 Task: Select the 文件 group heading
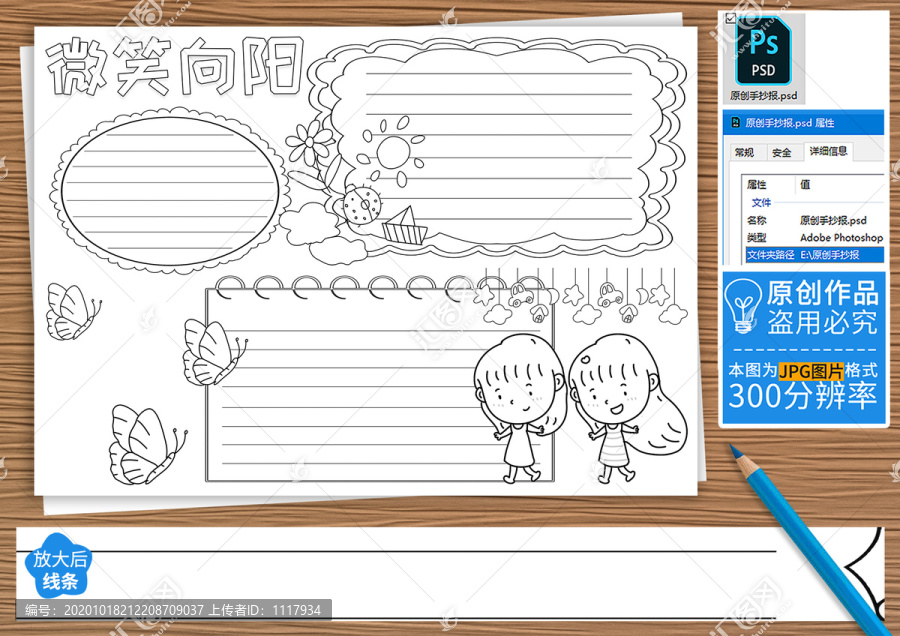pyautogui.click(x=761, y=202)
